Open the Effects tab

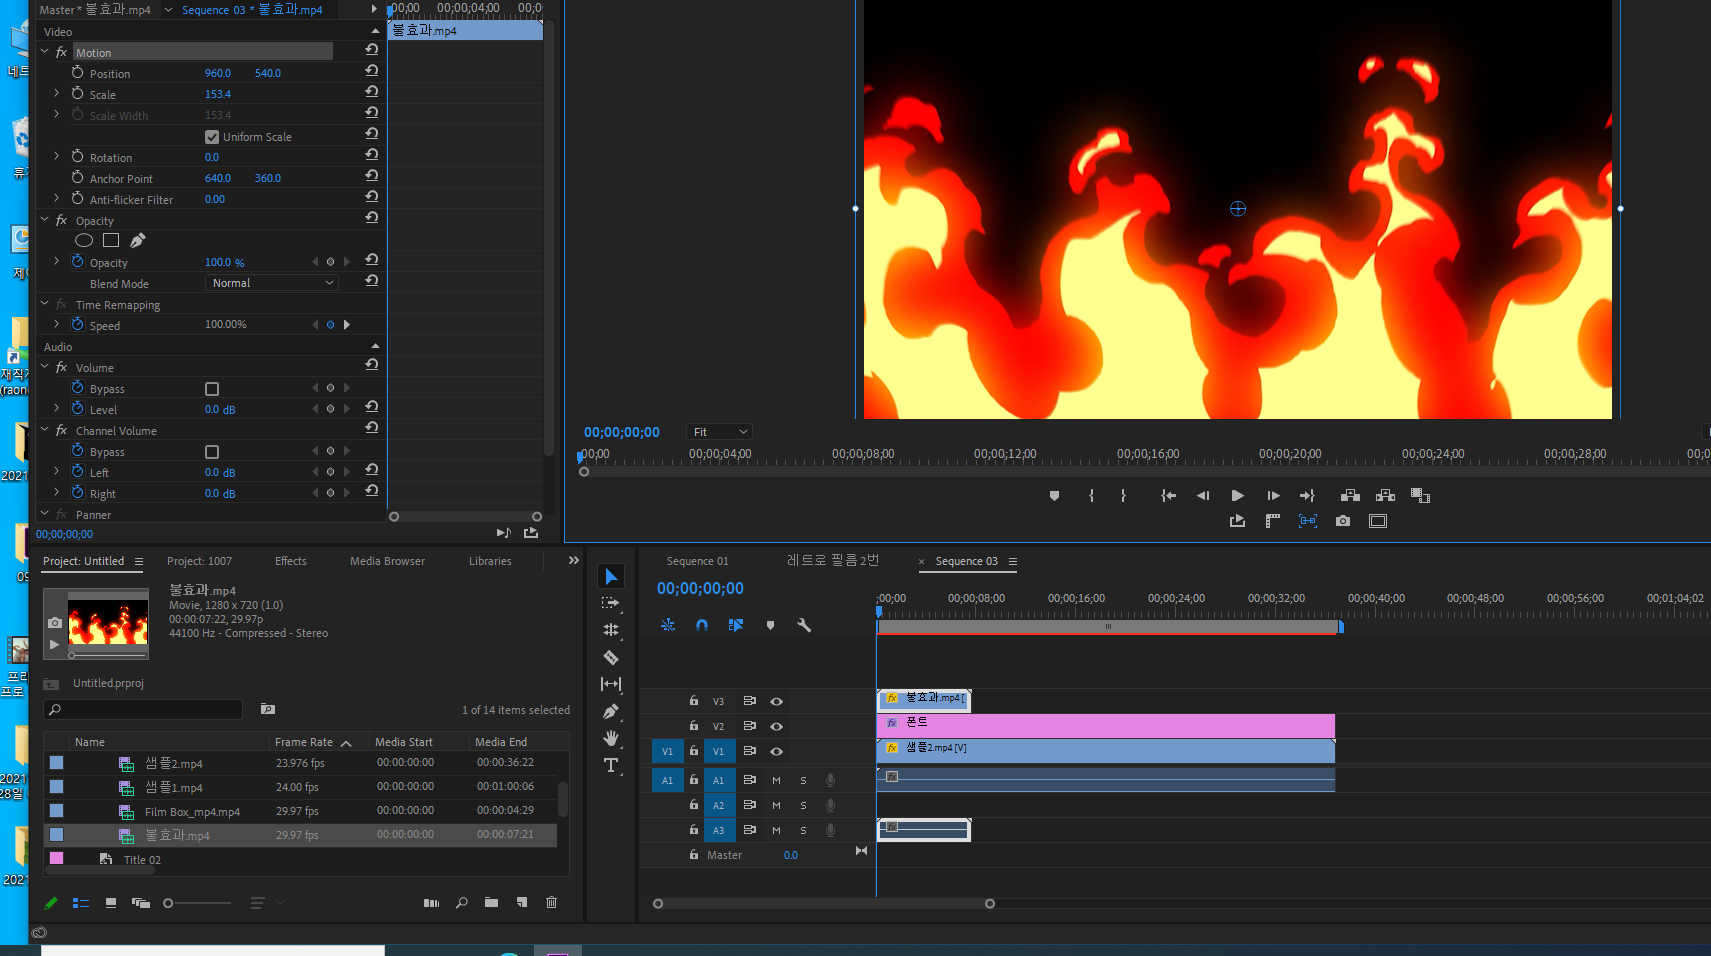click(291, 561)
